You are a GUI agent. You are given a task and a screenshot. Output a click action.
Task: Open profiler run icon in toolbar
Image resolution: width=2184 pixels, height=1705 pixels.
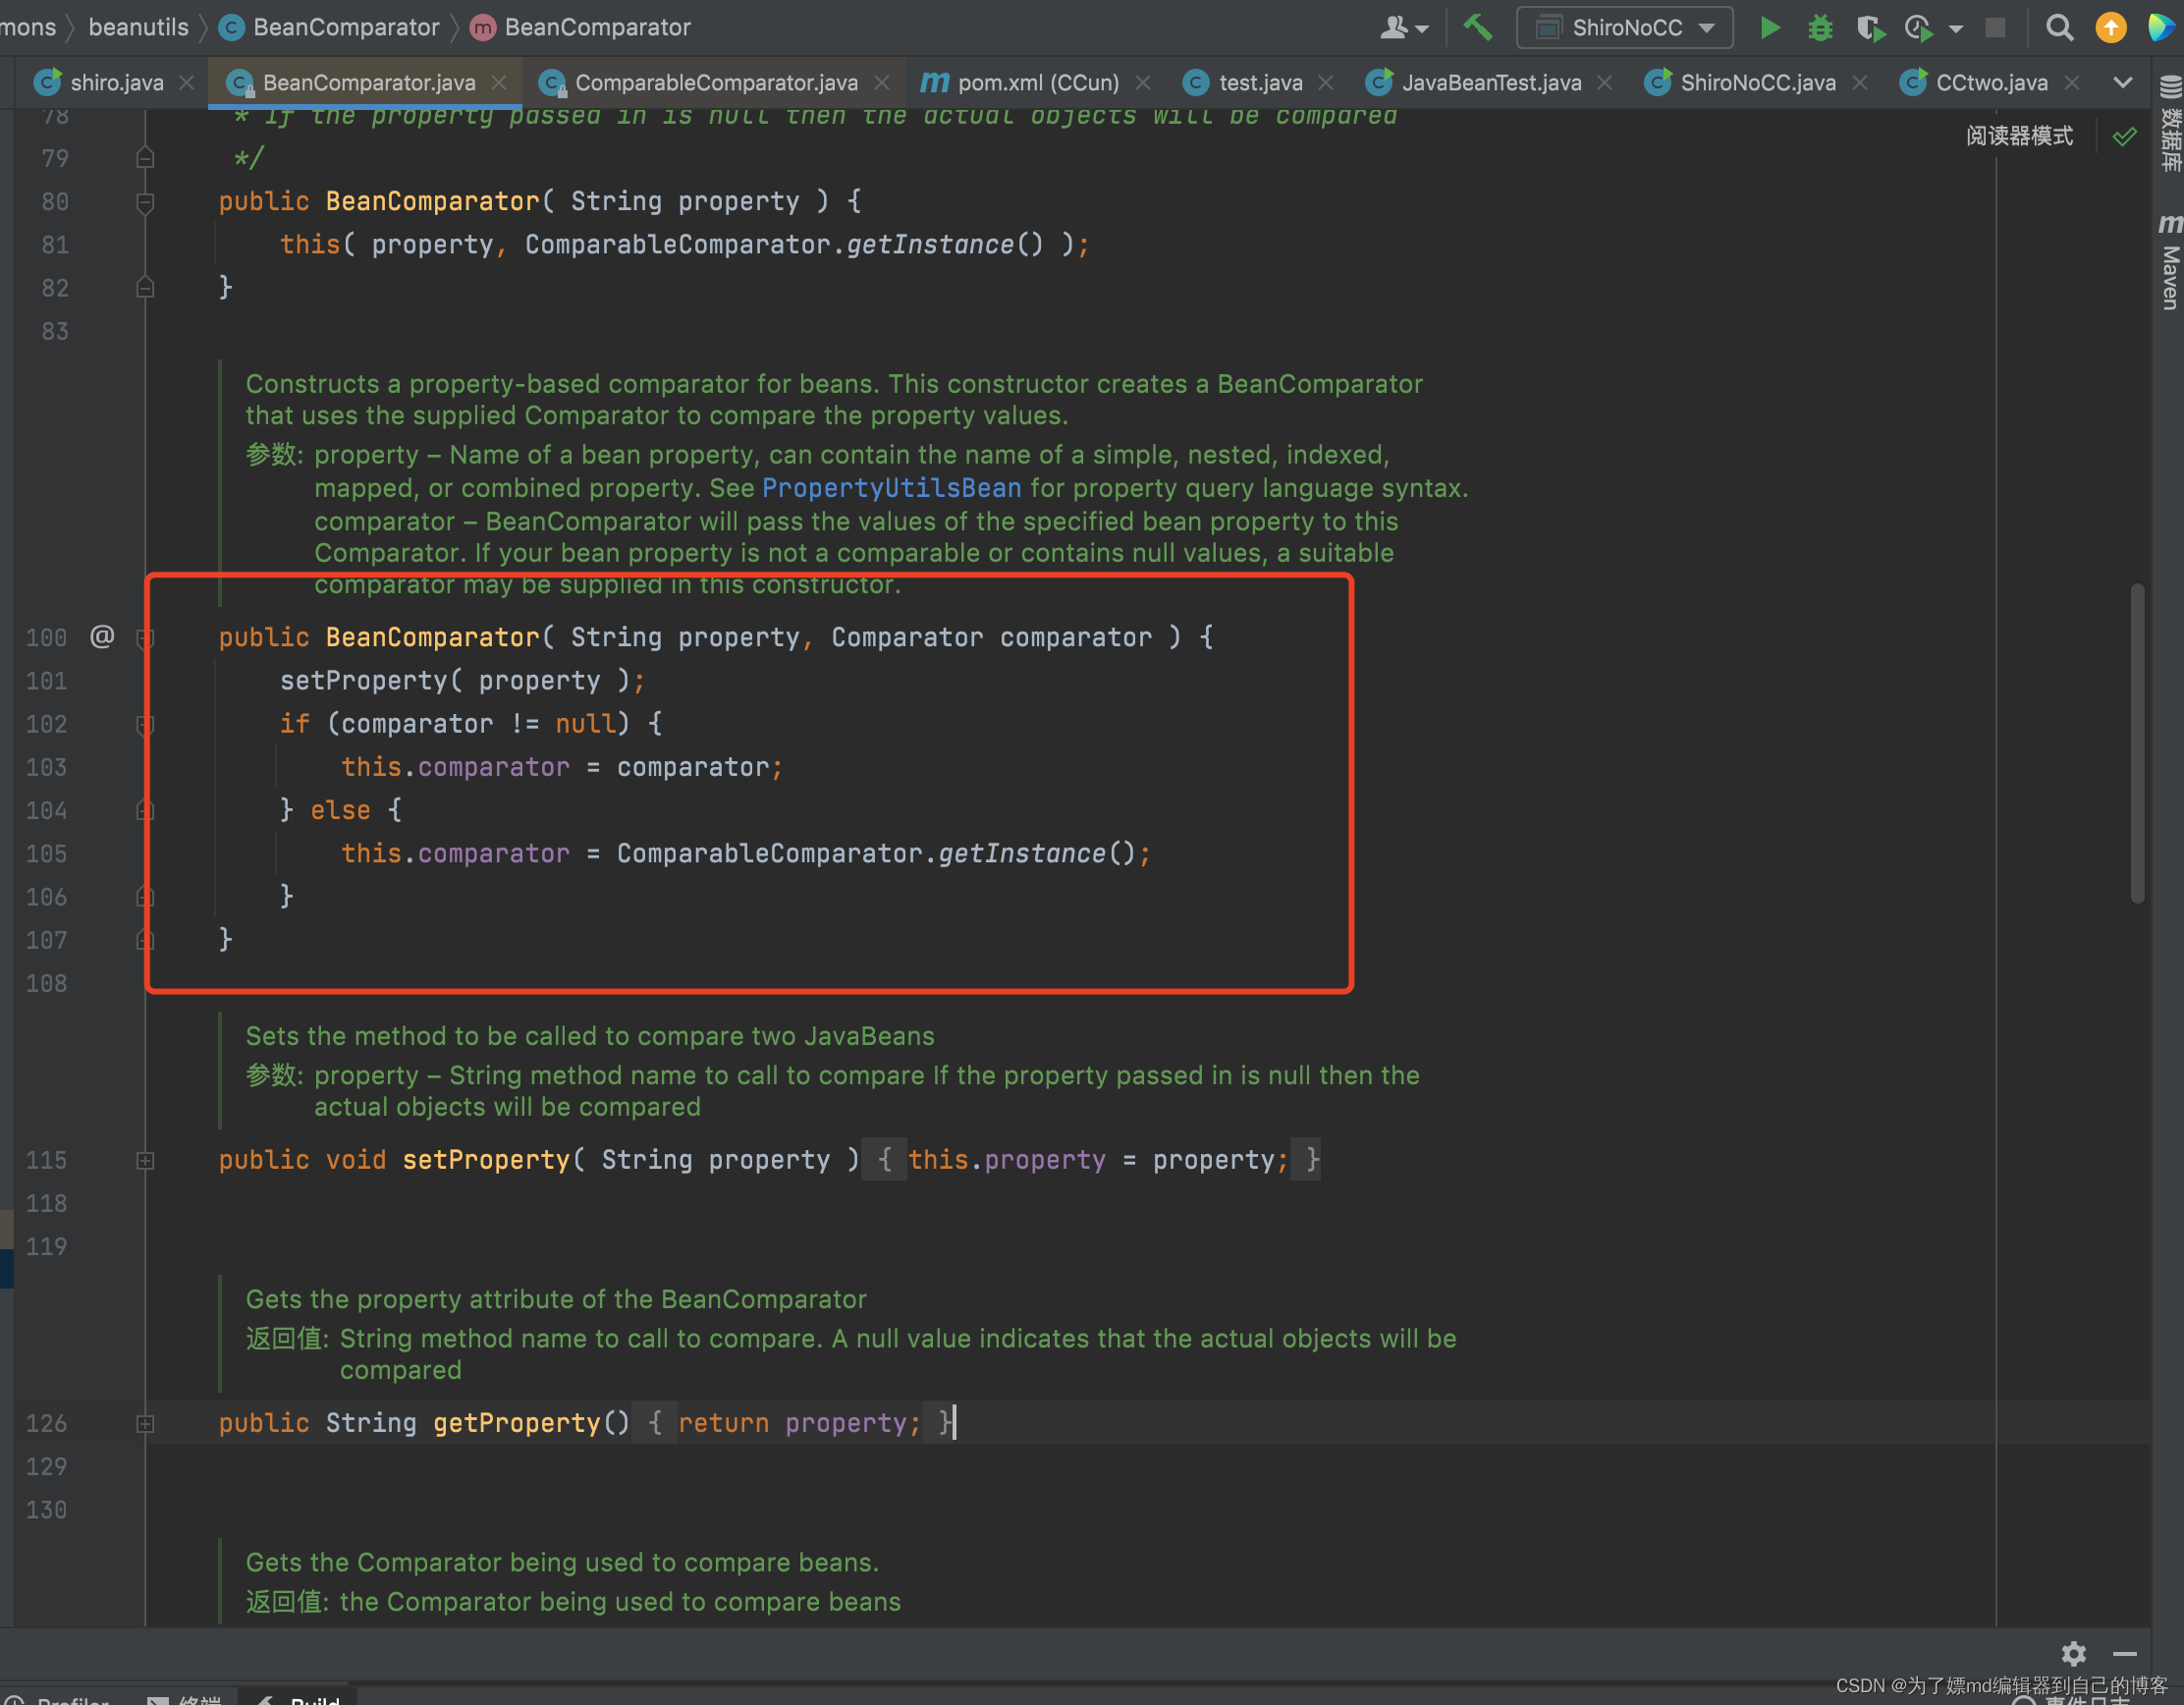click(x=1919, y=27)
